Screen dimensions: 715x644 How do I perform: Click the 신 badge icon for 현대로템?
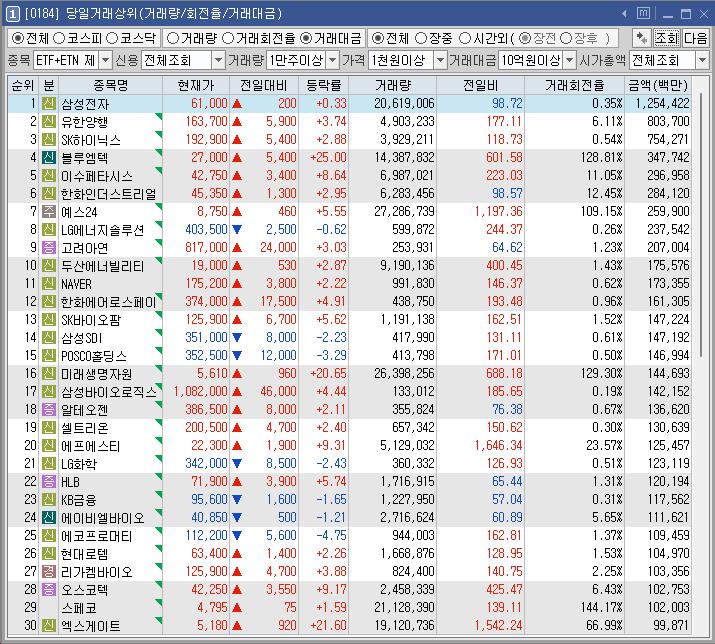pos(49,554)
